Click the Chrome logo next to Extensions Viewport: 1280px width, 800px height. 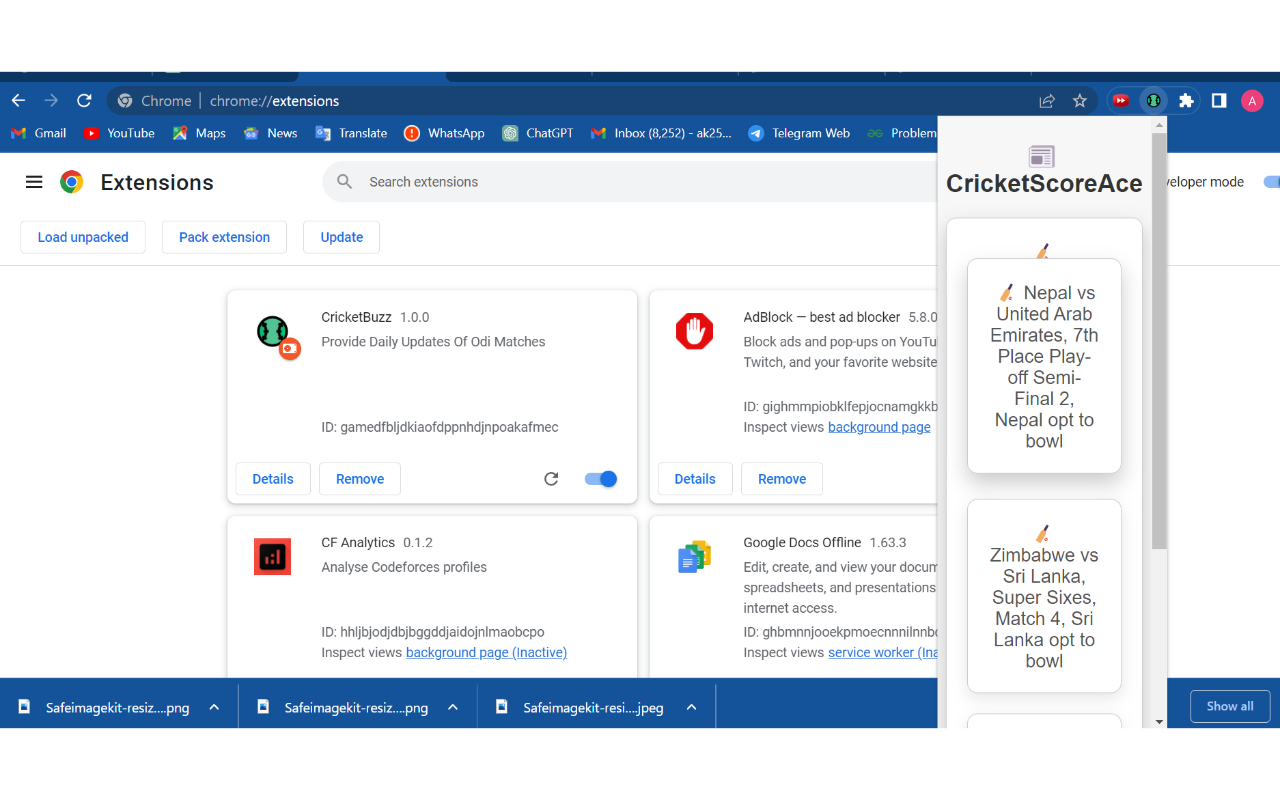pyautogui.click(x=71, y=182)
